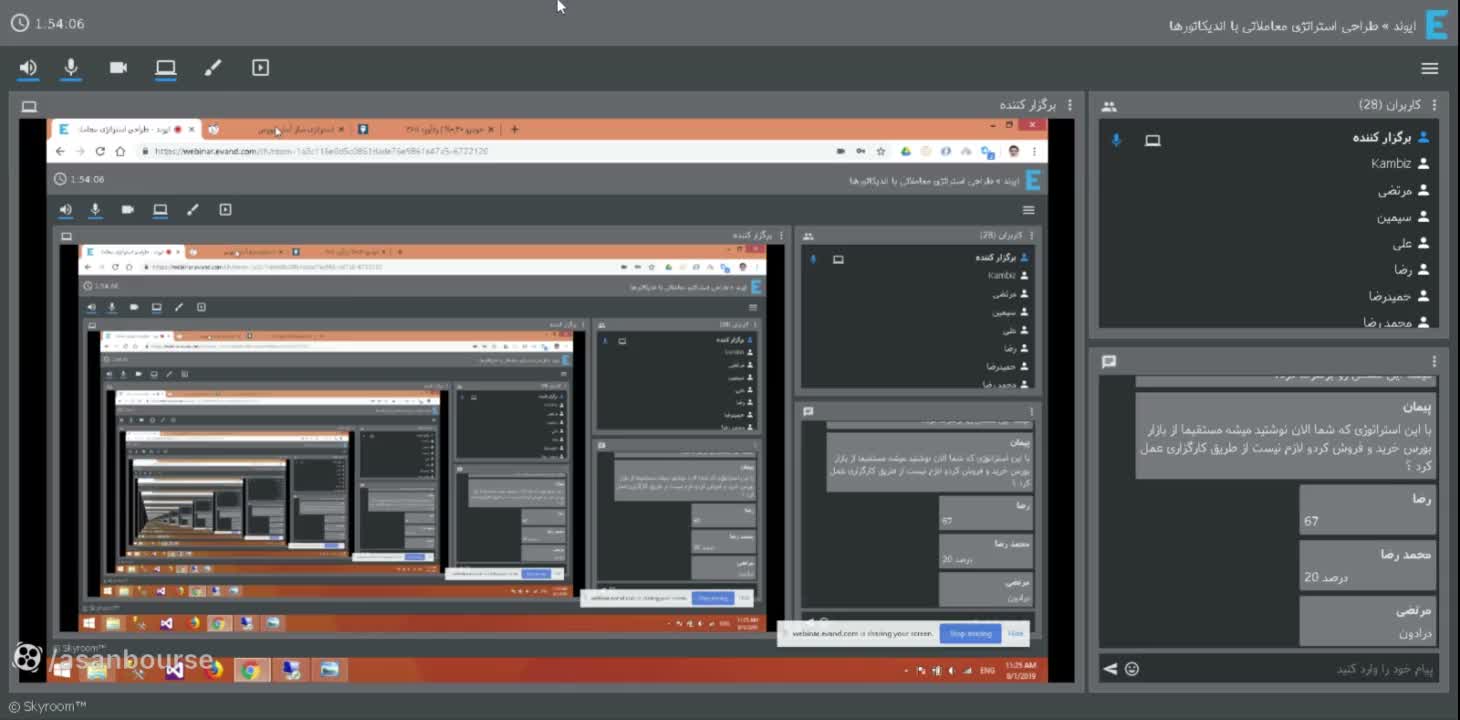This screenshot has height=720, width=1460.
Task: Click the bookmark star in shared Chrome address bar
Action: pos(881,151)
